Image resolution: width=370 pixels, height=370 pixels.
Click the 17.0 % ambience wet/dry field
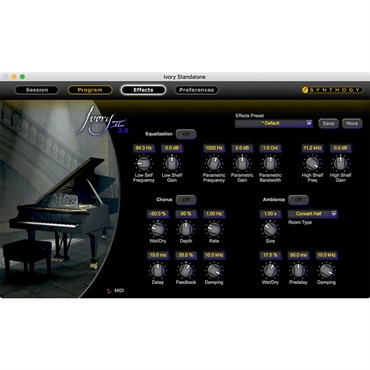pyautogui.click(x=270, y=255)
